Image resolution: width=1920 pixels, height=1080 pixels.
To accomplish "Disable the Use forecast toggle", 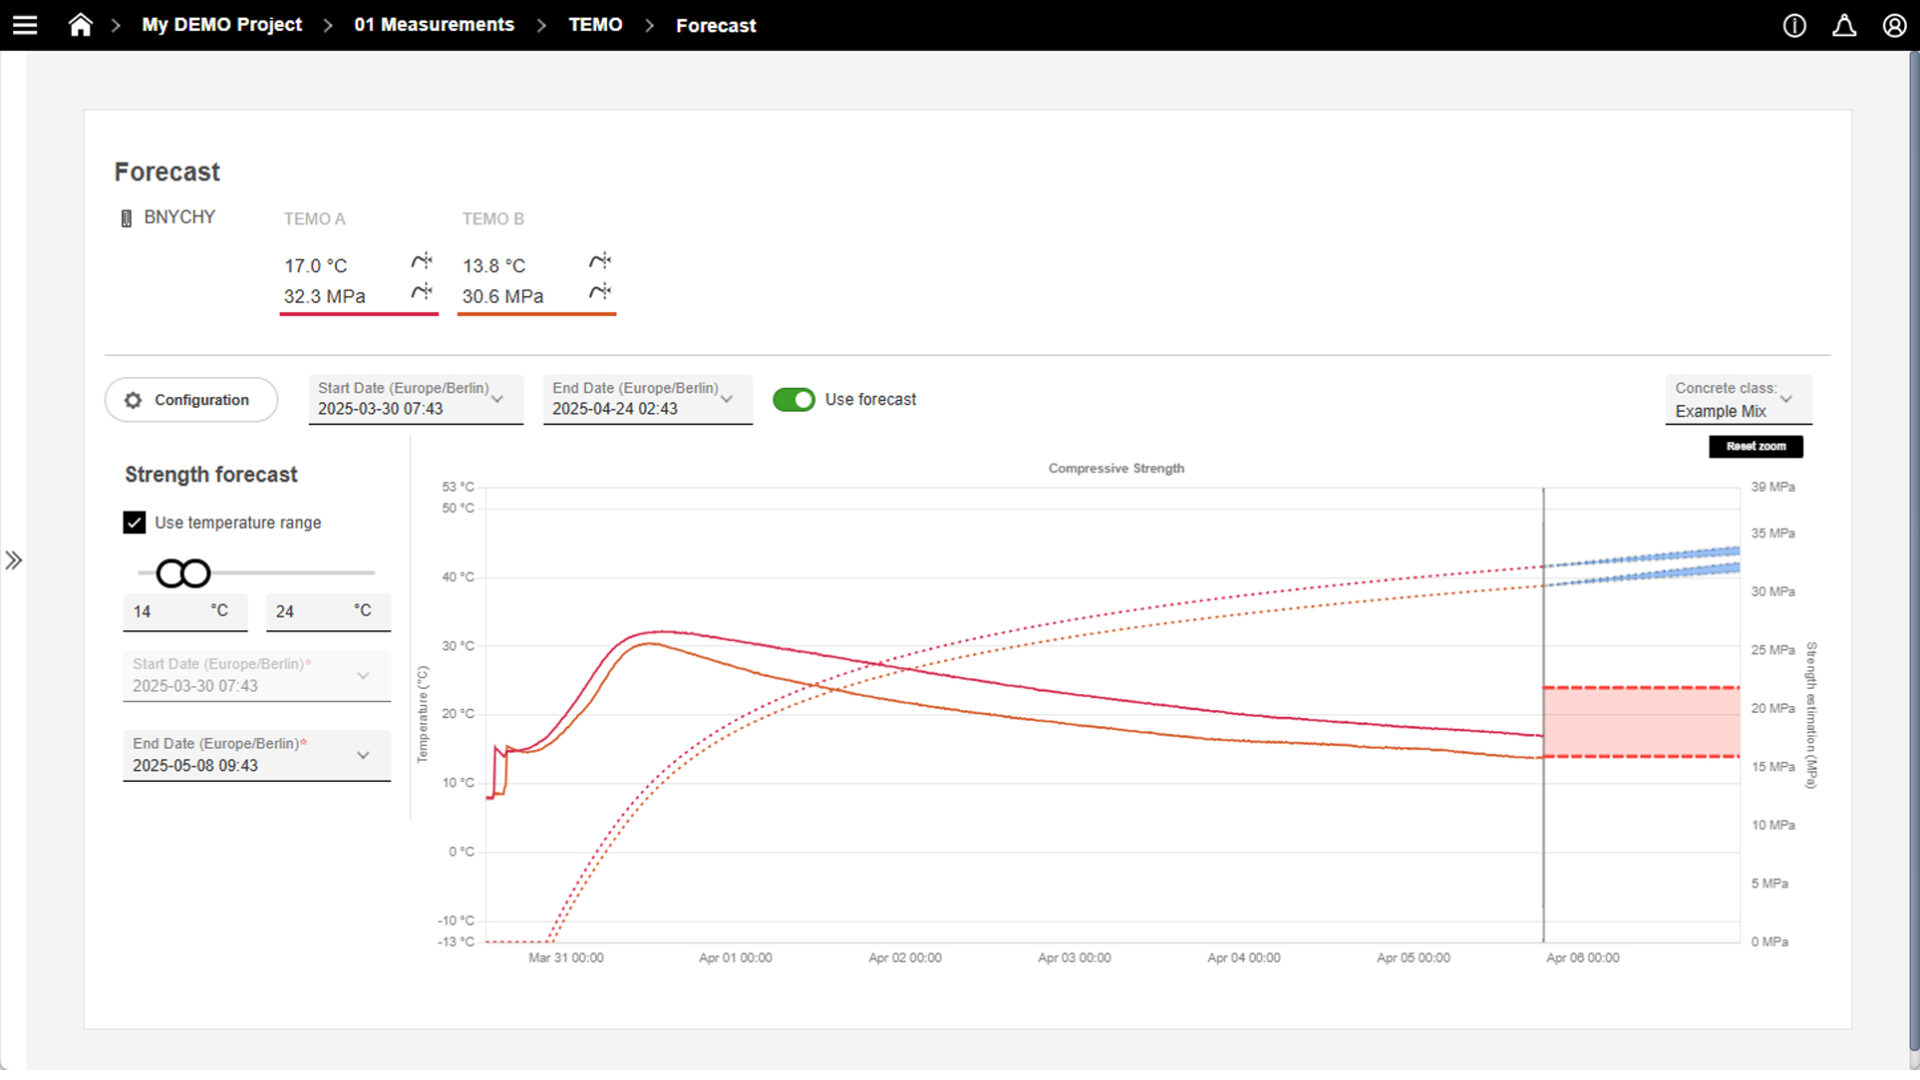I will 794,400.
